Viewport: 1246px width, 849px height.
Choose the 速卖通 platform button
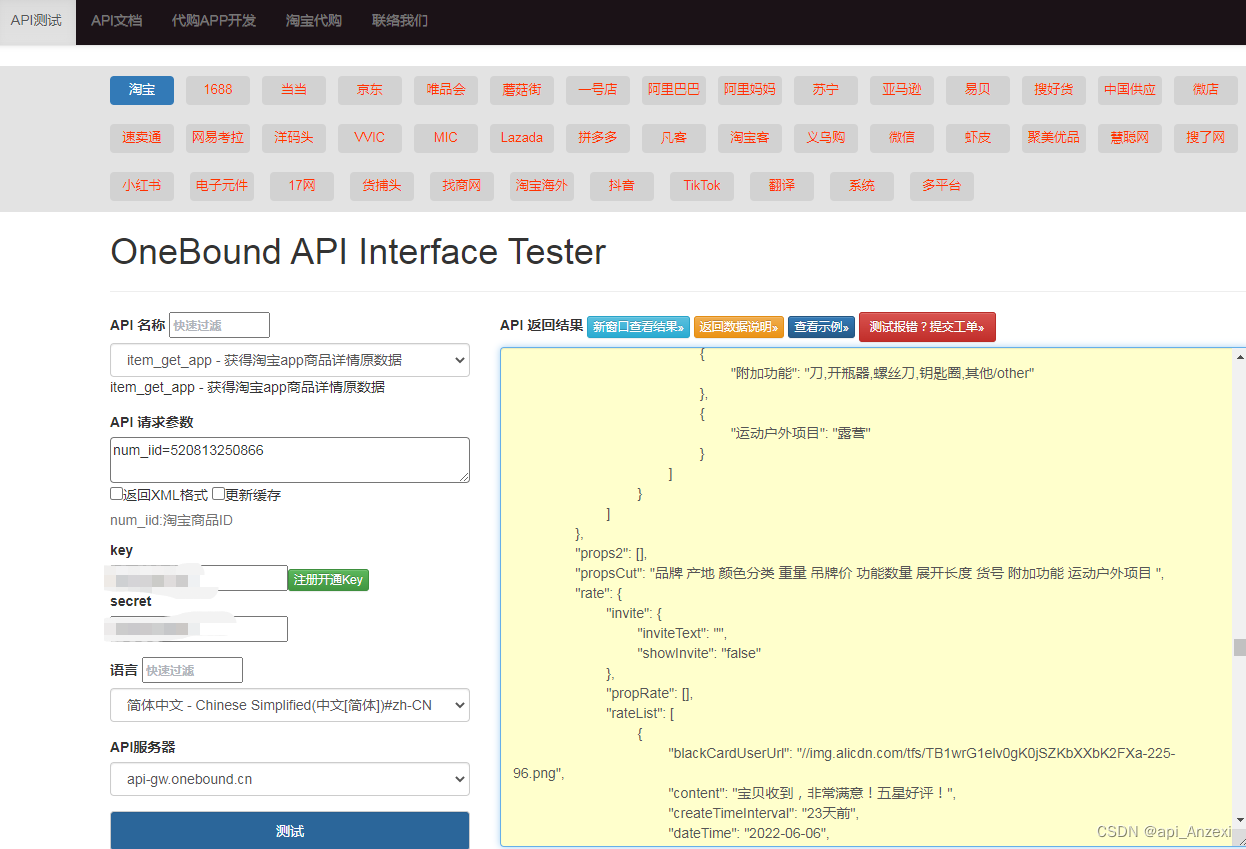142,138
